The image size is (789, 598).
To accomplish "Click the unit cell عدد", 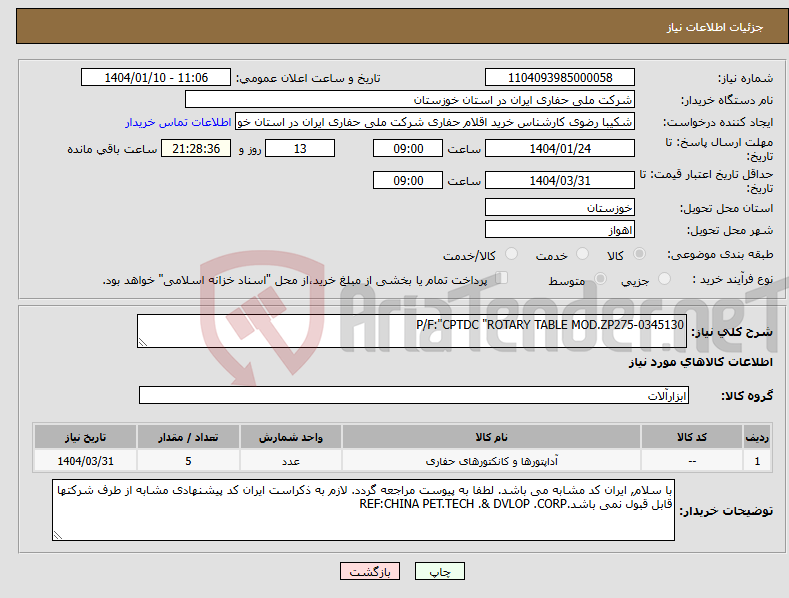I will click(291, 461).
